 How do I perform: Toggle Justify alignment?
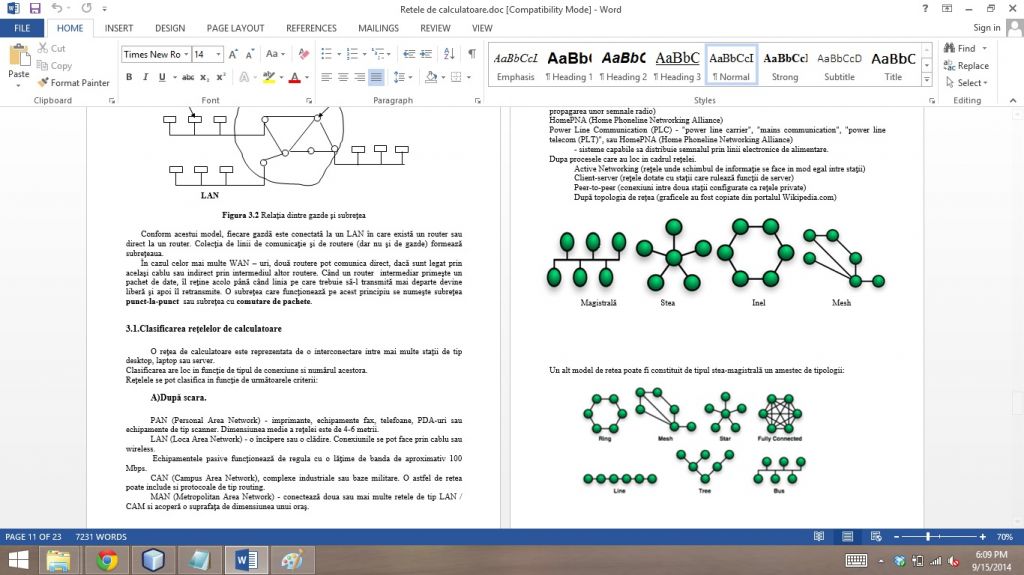tap(376, 77)
